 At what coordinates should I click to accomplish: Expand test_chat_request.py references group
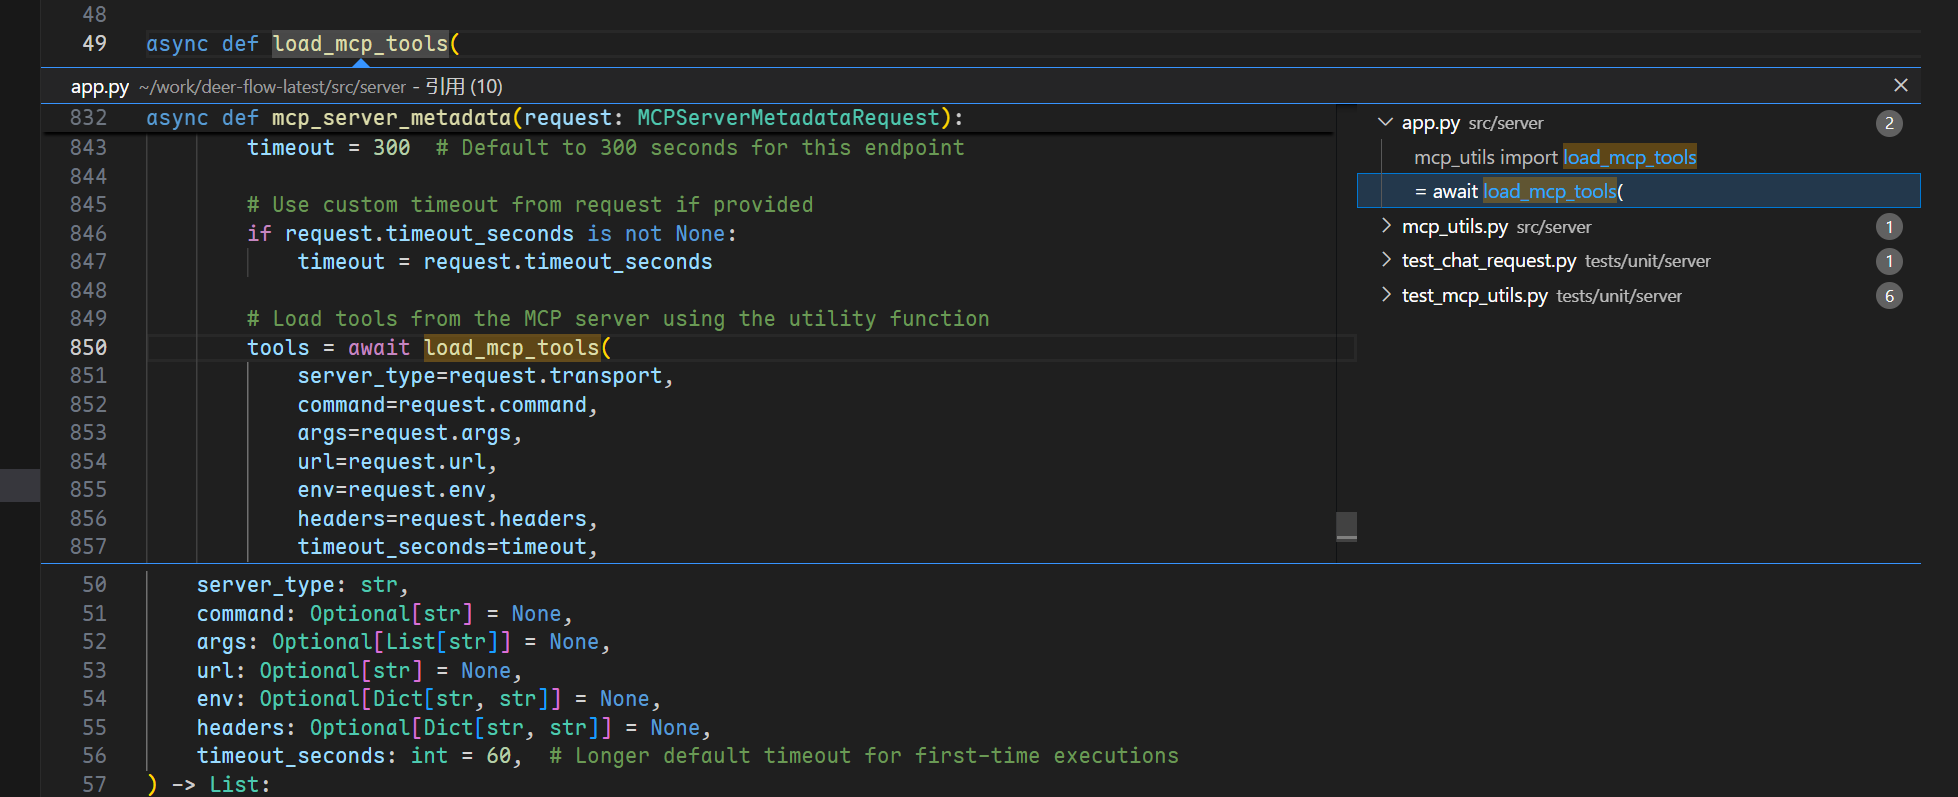point(1385,261)
